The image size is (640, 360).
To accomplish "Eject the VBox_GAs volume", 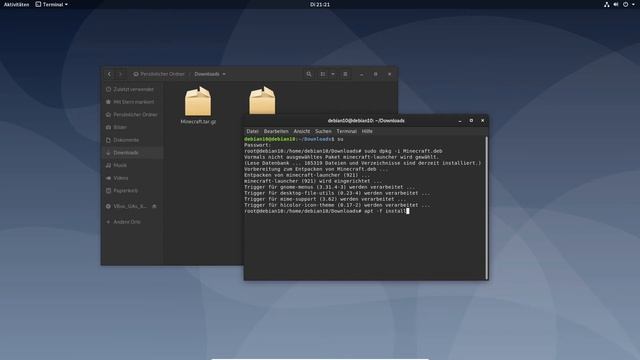I will [x=154, y=207].
